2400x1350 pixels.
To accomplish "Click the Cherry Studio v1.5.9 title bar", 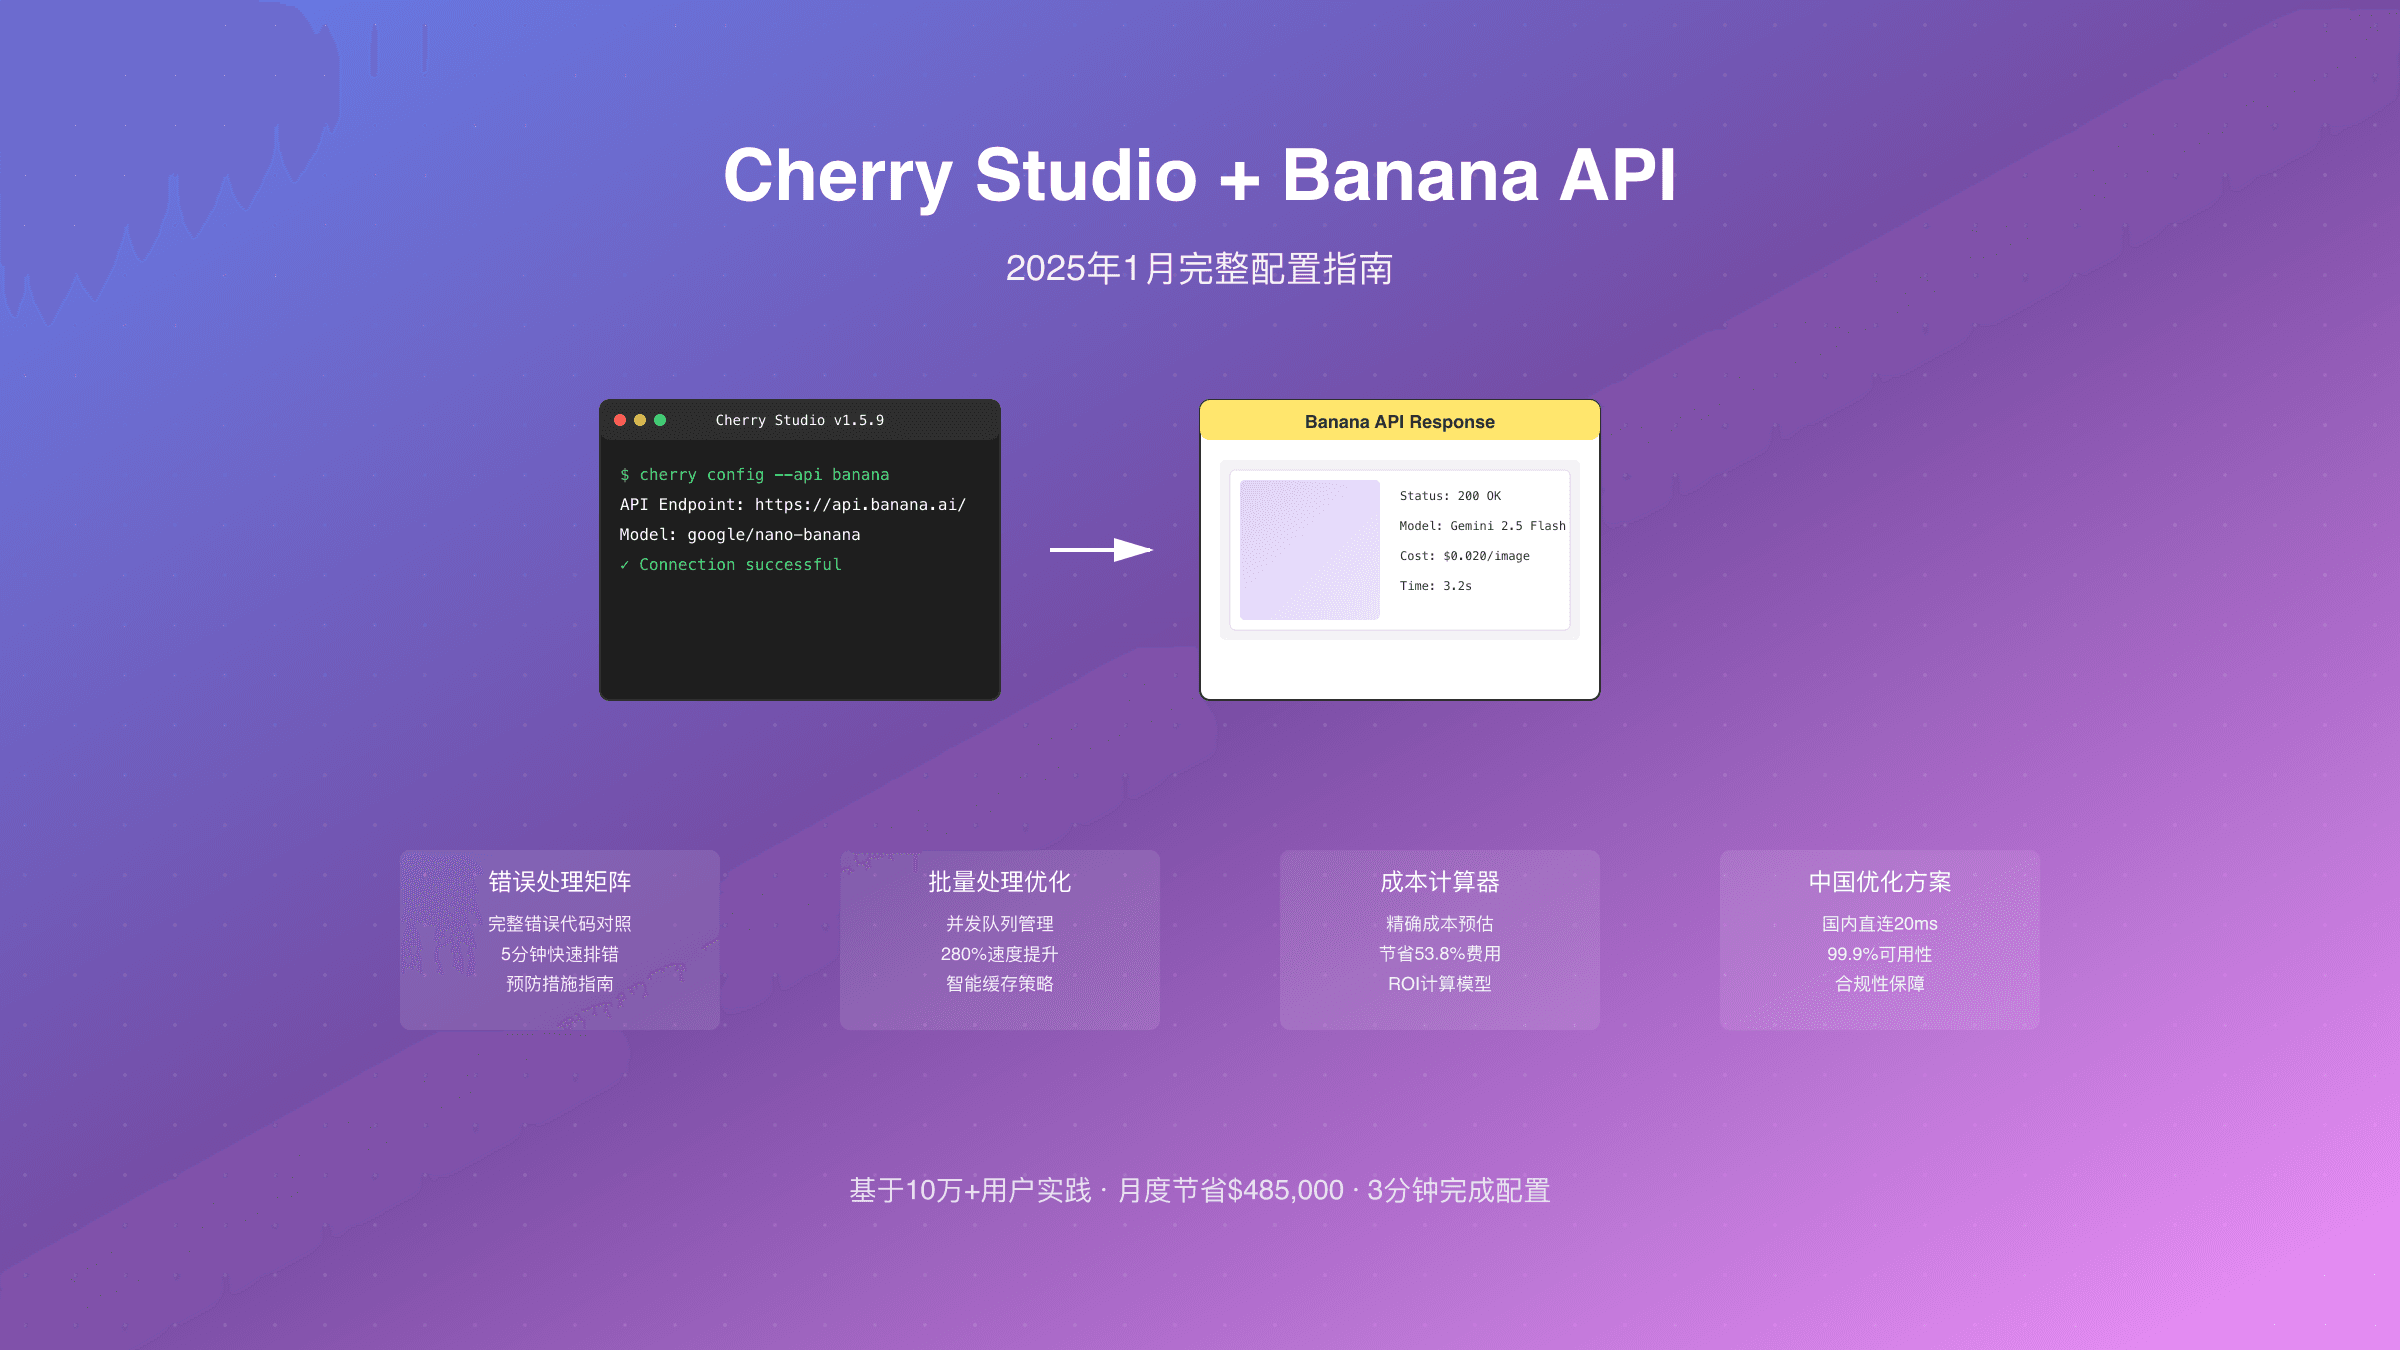I will [799, 420].
